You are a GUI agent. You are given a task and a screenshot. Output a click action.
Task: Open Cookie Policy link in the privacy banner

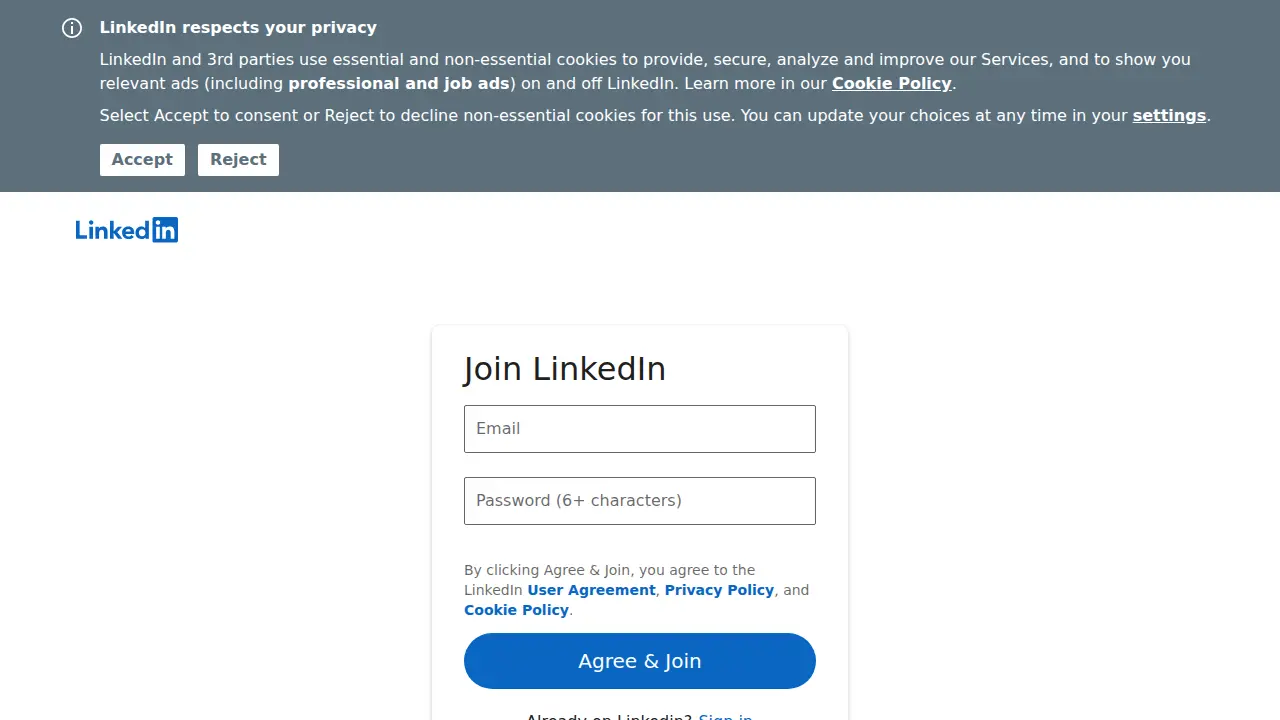click(892, 84)
